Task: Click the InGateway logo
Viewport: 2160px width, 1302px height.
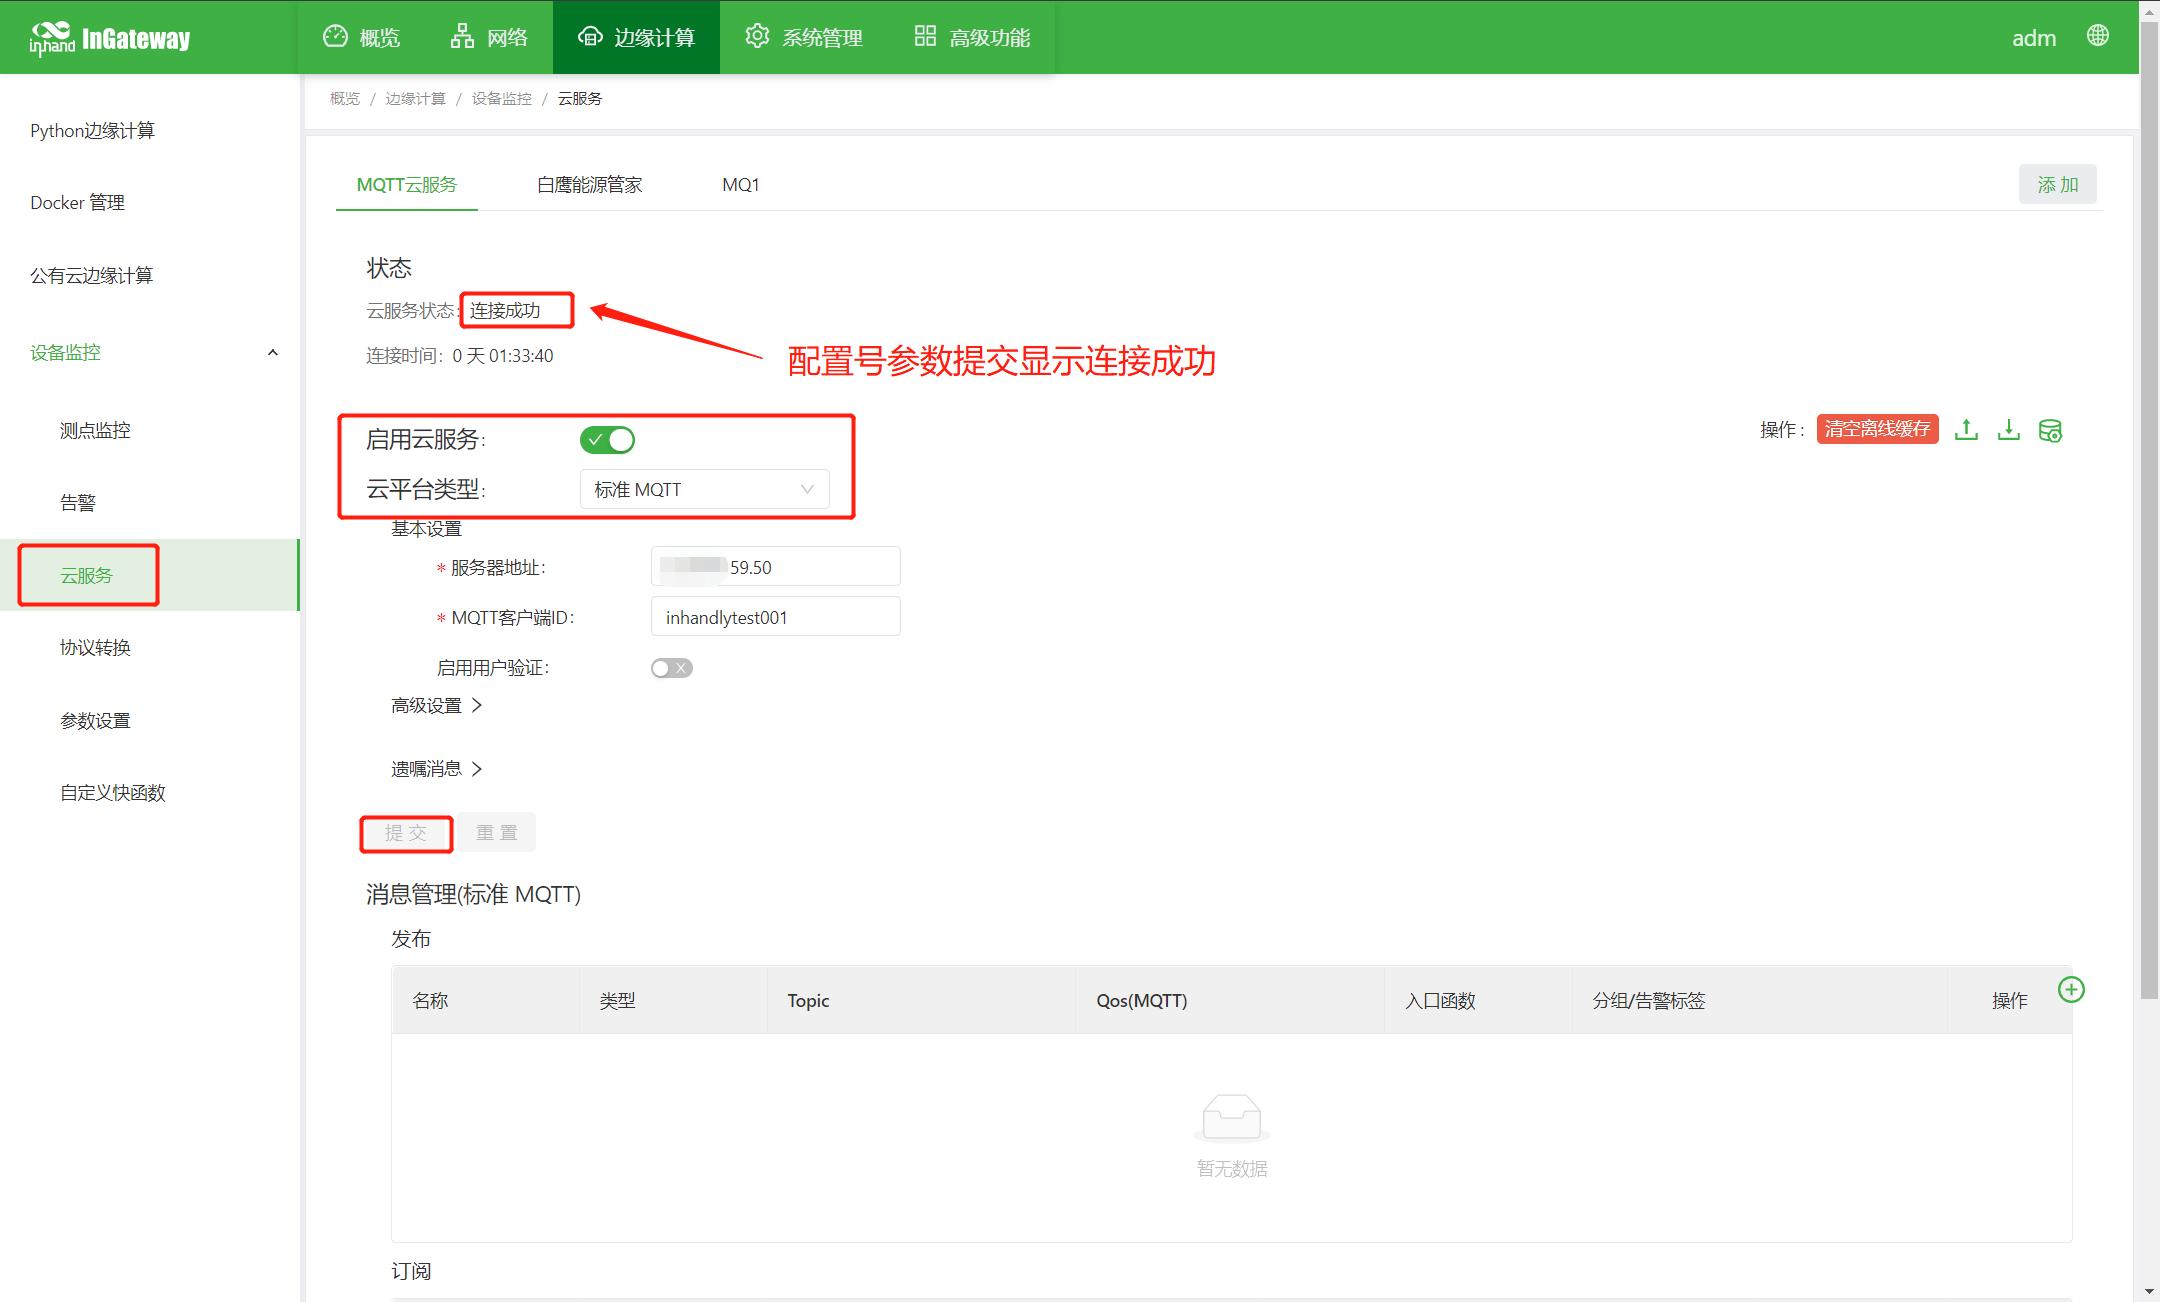Action: coord(110,38)
